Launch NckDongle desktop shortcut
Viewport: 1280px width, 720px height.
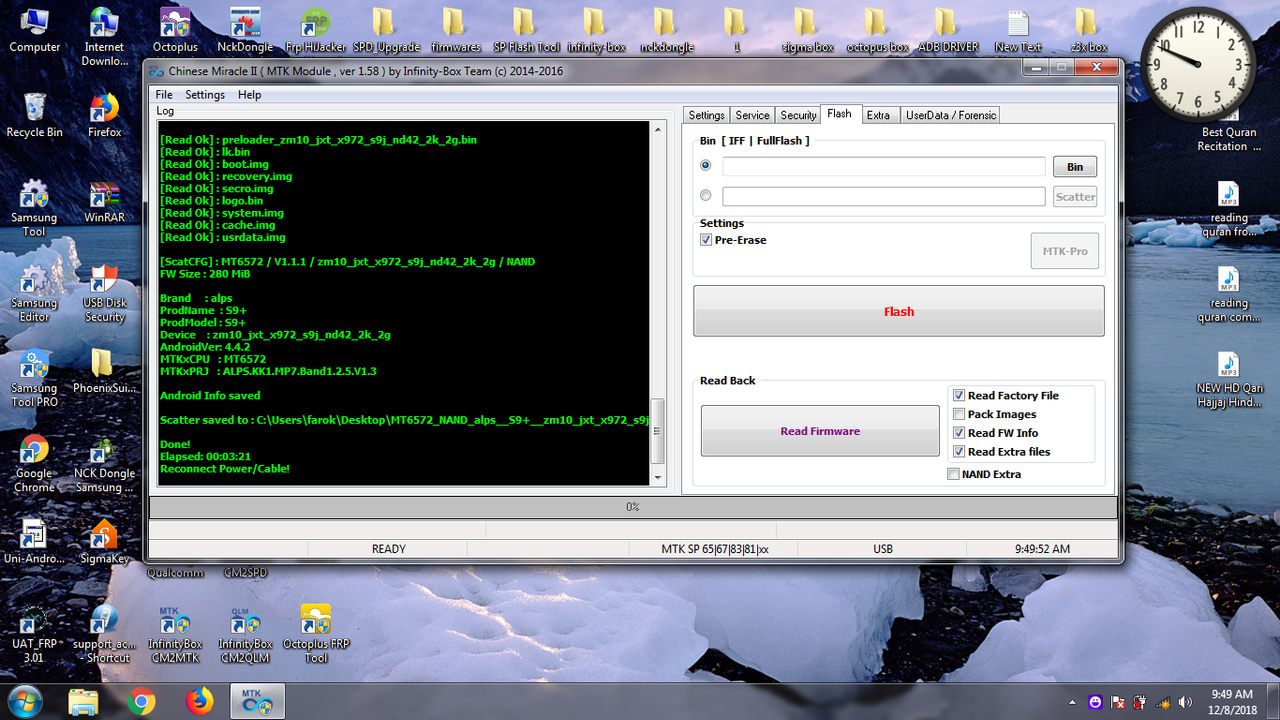[245, 30]
